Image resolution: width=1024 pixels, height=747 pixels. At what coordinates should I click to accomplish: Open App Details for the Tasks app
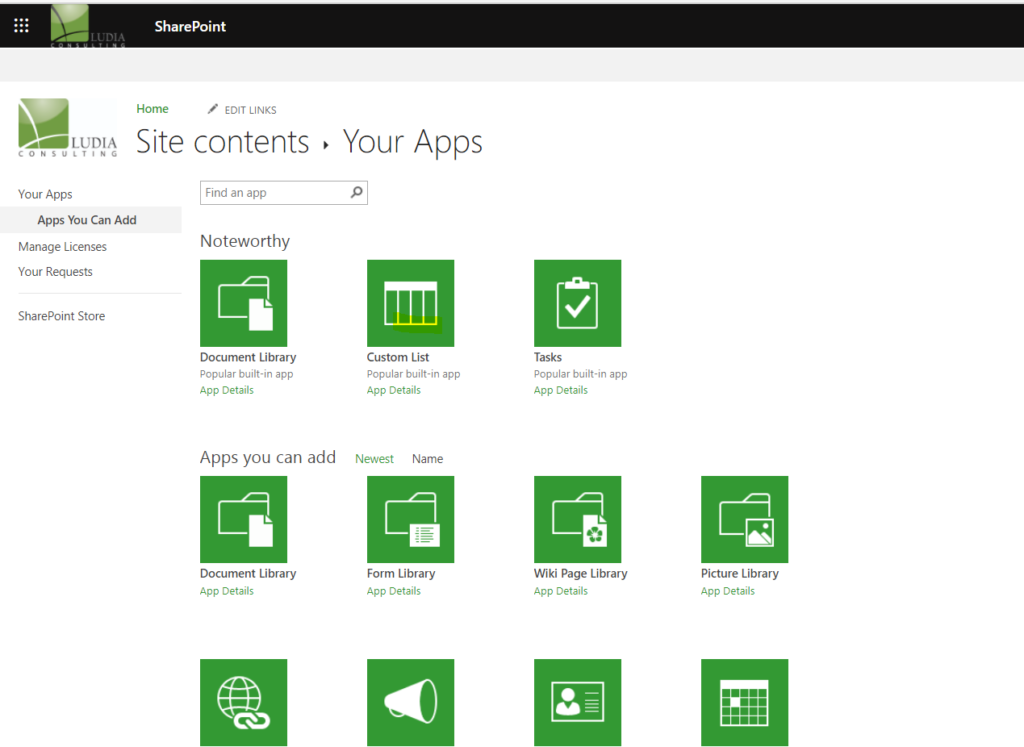tap(560, 390)
